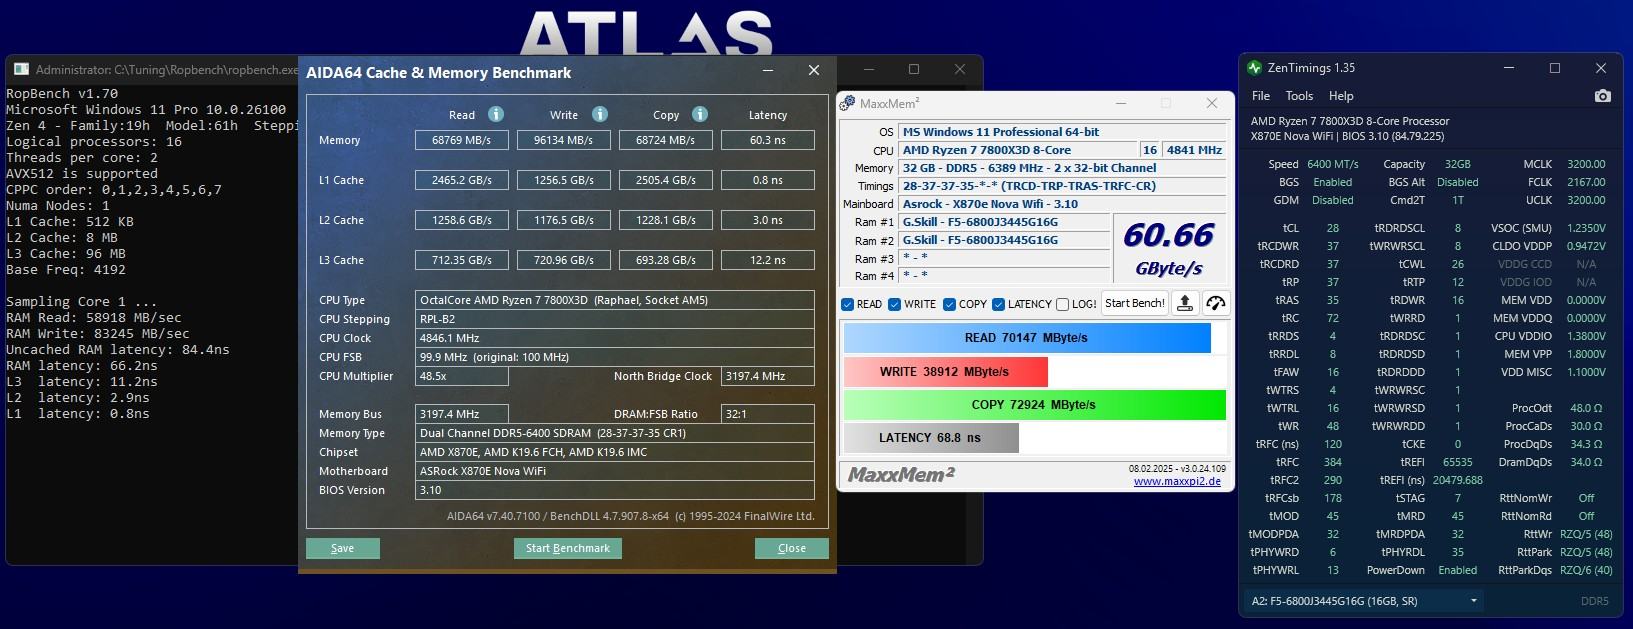This screenshot has width=1633, height=629.
Task: Minimize the MaxxMem window
Action: tap(1120, 103)
